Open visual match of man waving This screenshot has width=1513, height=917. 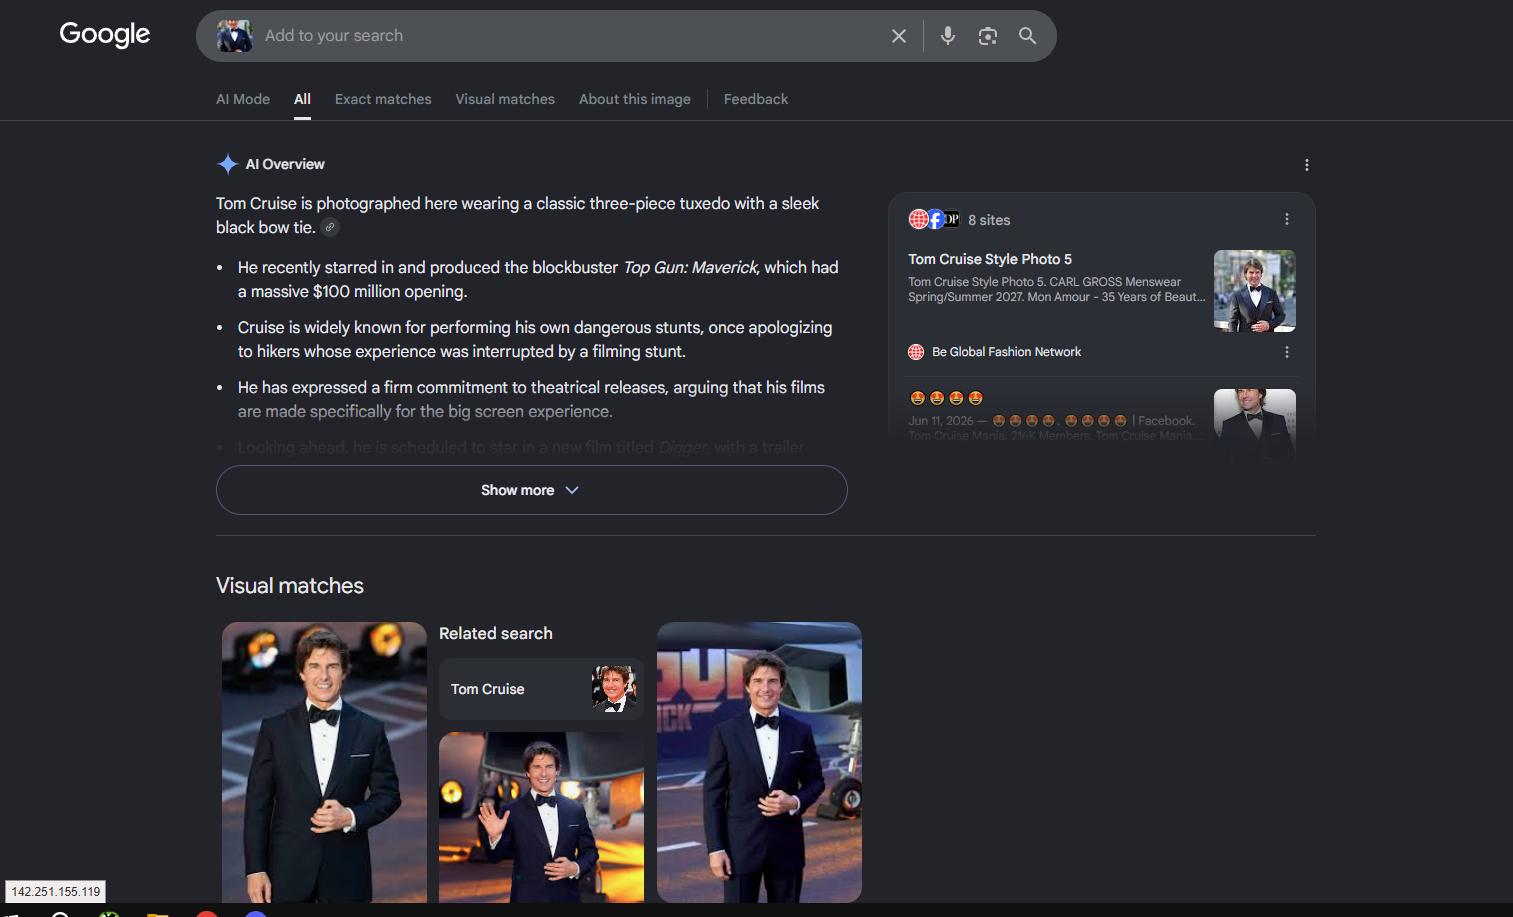click(x=541, y=817)
